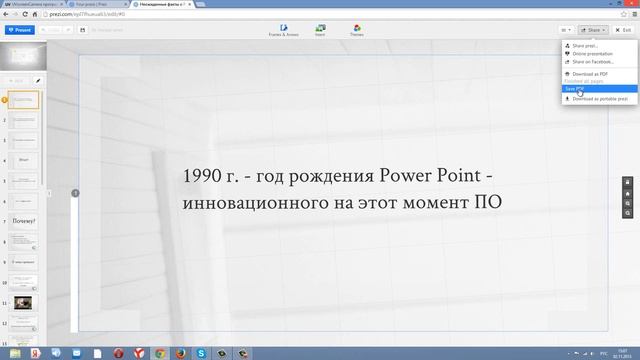Select path step 11 video thumbnail
This screenshot has height=360, width=640.
pos(23,303)
